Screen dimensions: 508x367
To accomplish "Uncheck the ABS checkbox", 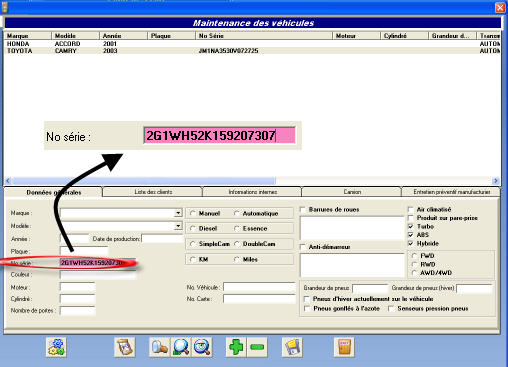I will [x=411, y=235].
